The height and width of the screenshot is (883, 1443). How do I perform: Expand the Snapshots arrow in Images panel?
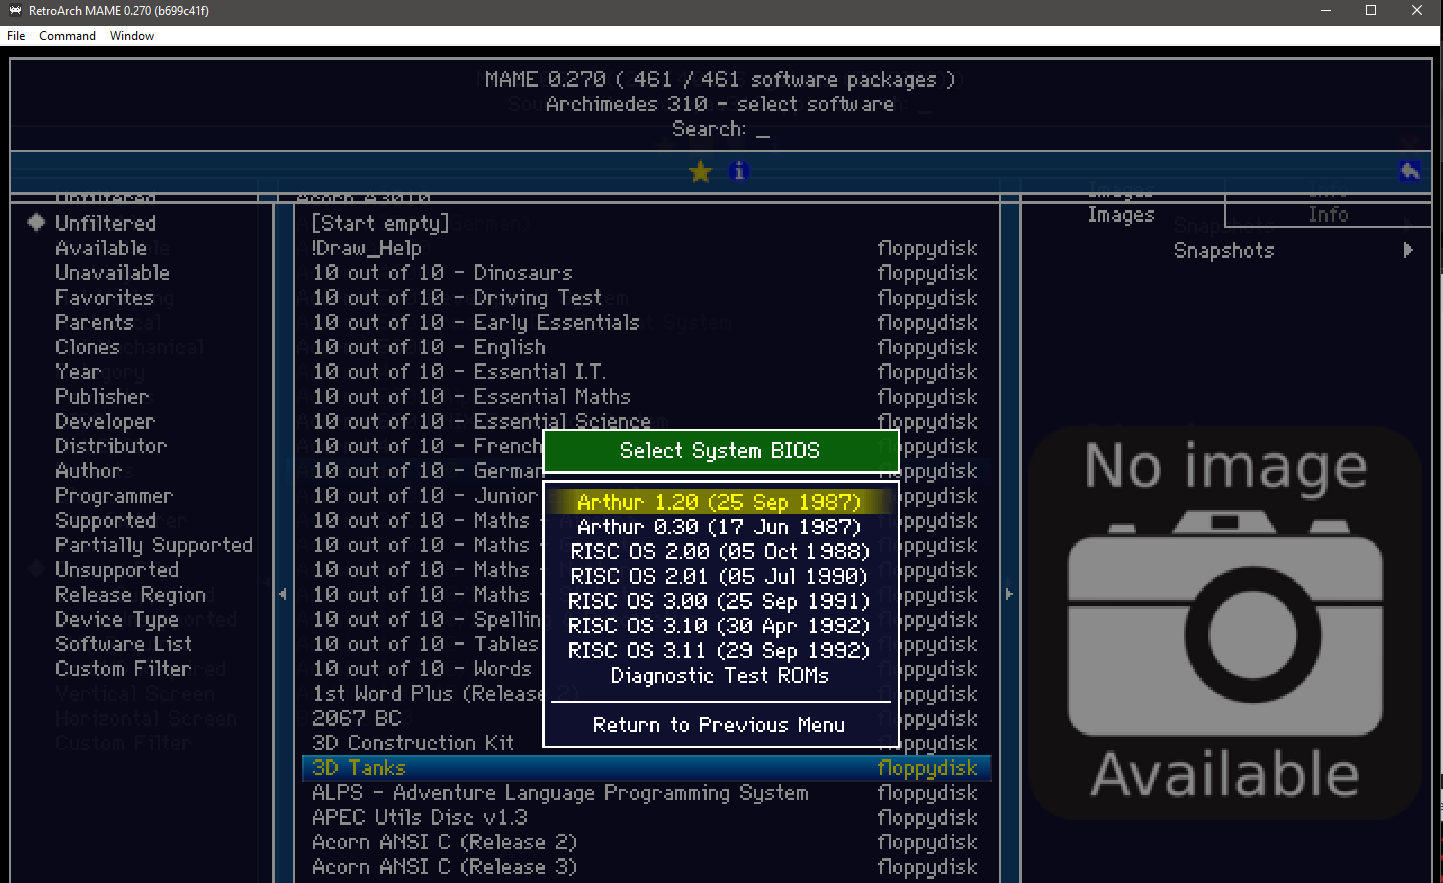(x=1408, y=250)
